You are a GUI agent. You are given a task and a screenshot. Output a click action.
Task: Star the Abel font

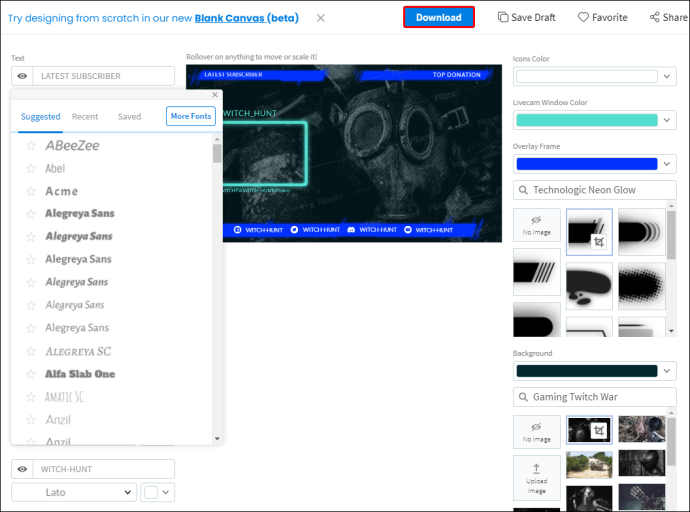tap(31, 168)
